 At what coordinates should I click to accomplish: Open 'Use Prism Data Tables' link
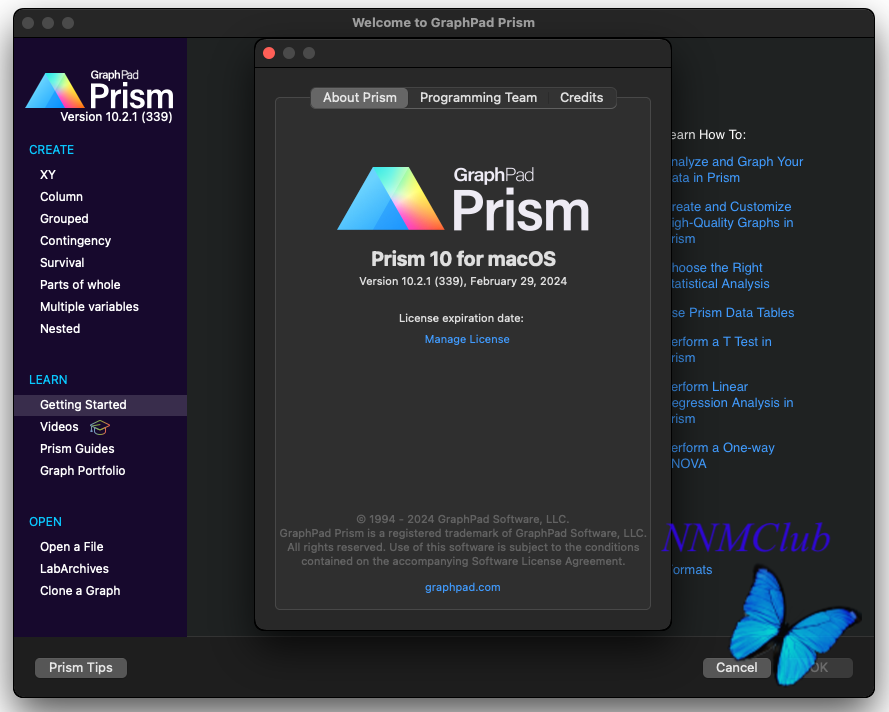click(x=733, y=313)
